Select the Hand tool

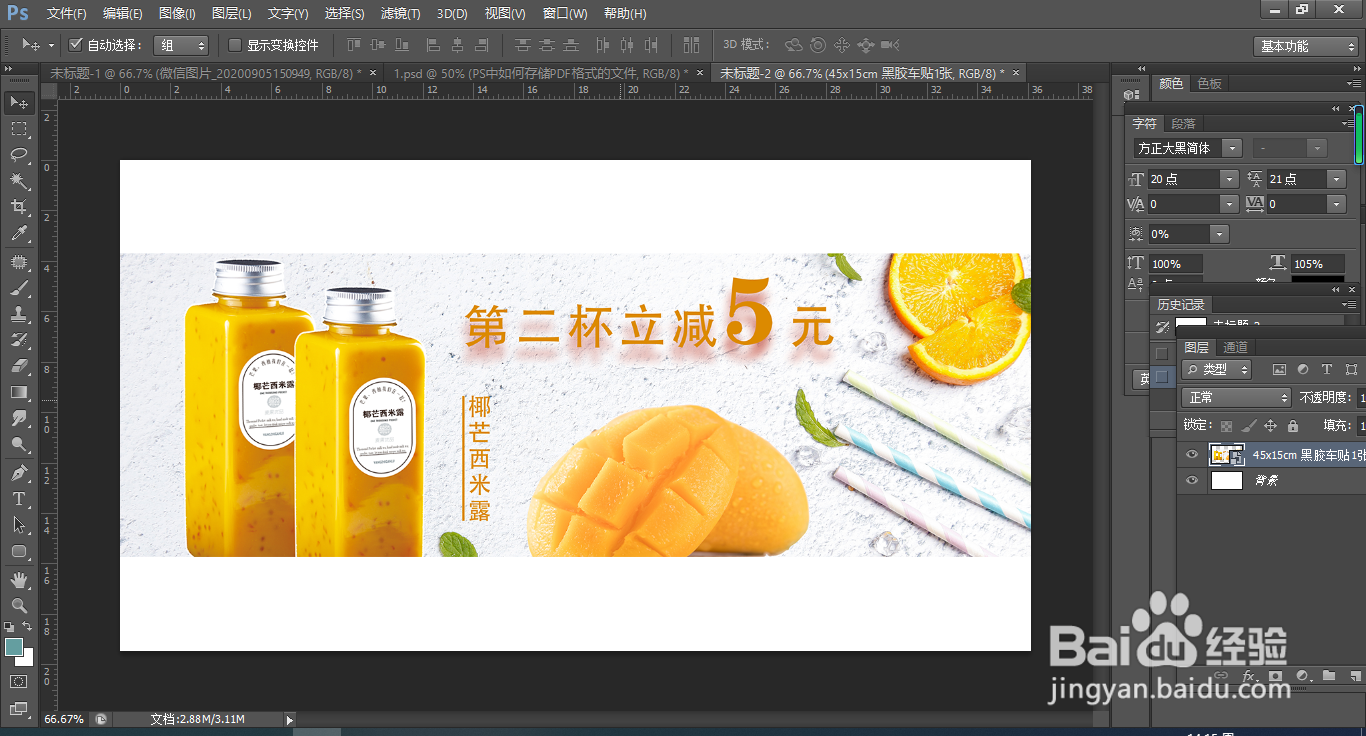[20, 578]
